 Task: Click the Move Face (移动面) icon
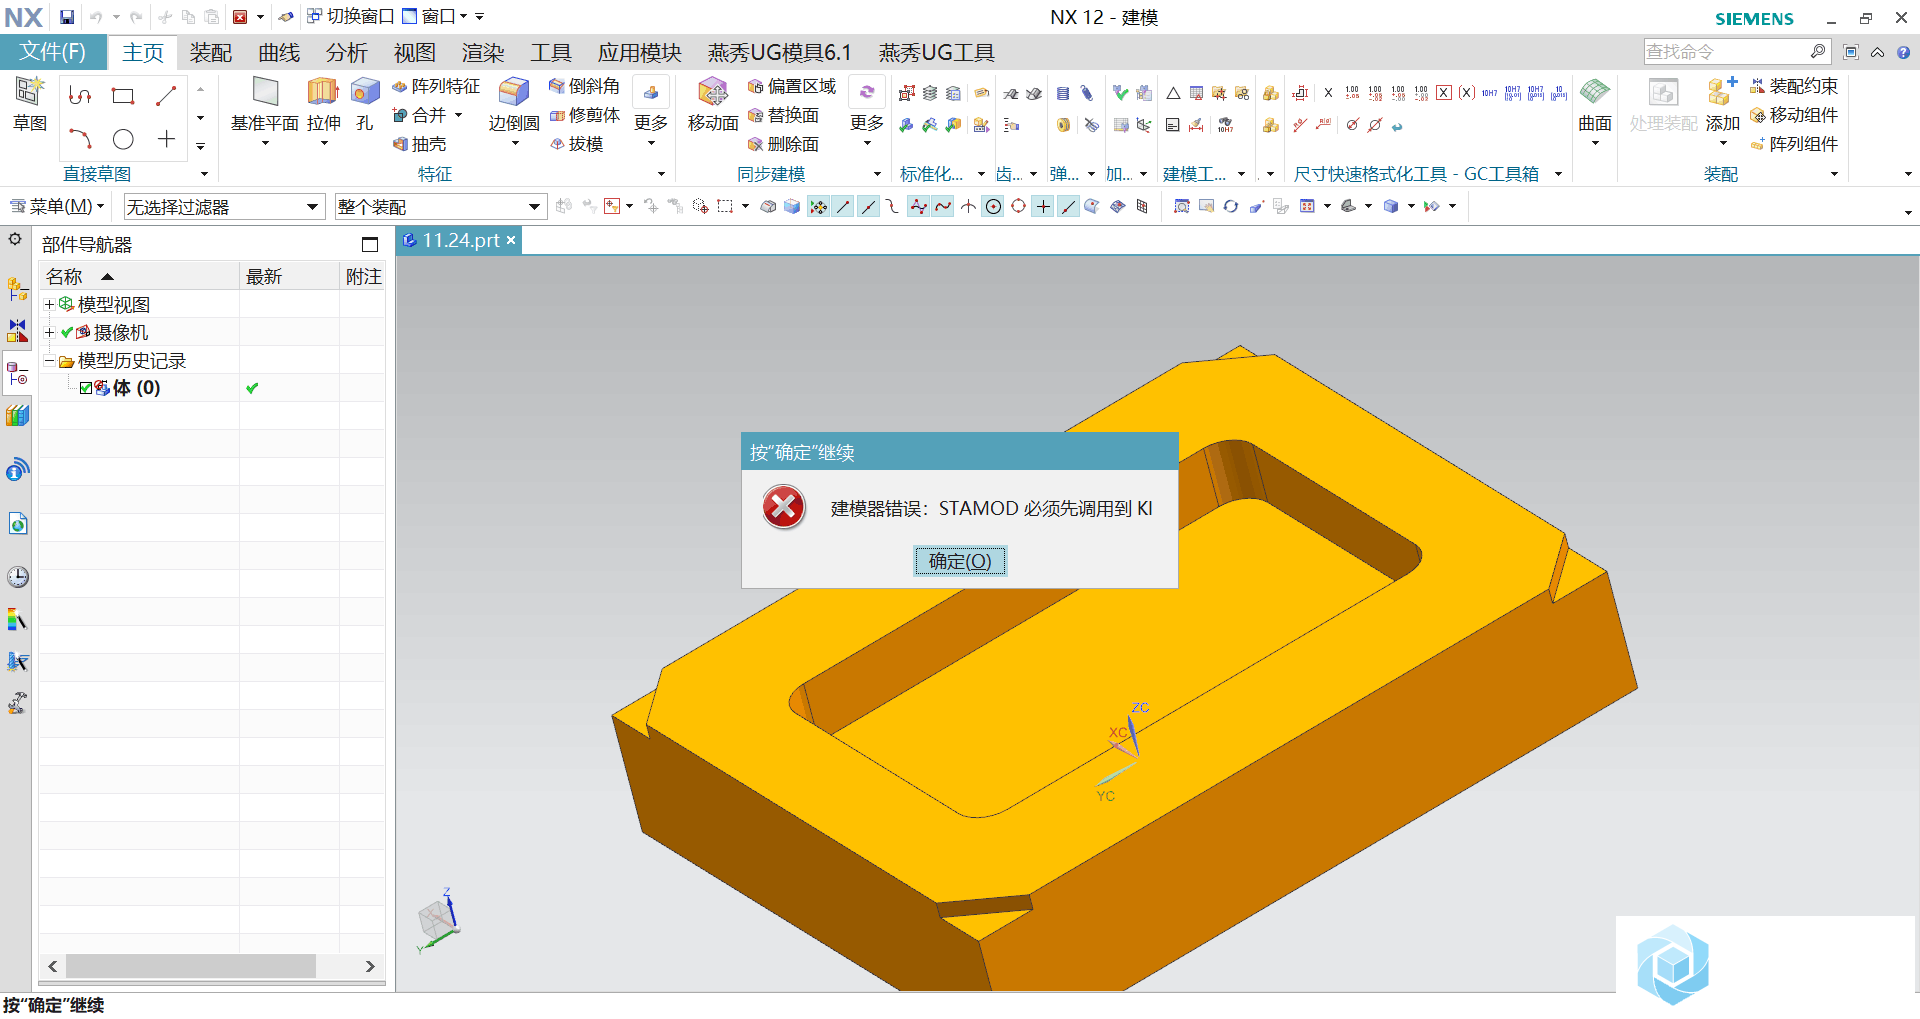713,92
